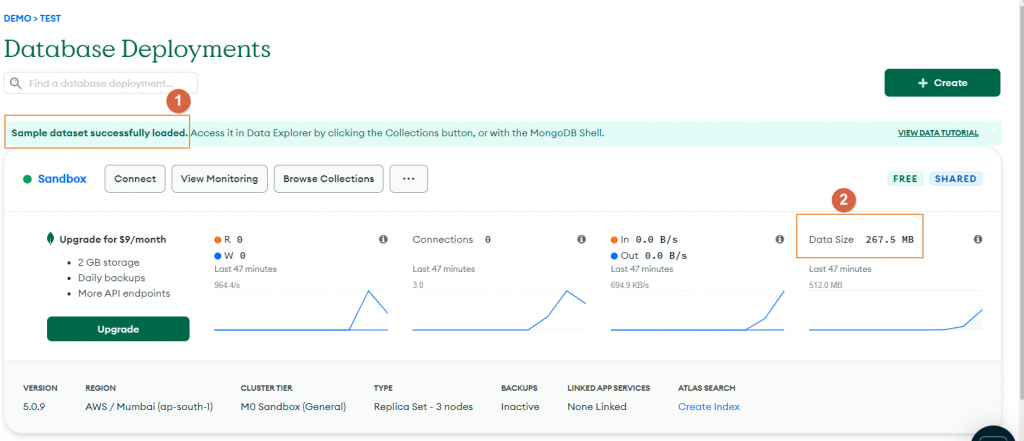Click the Out 0.0 B/s legend

coord(648,255)
